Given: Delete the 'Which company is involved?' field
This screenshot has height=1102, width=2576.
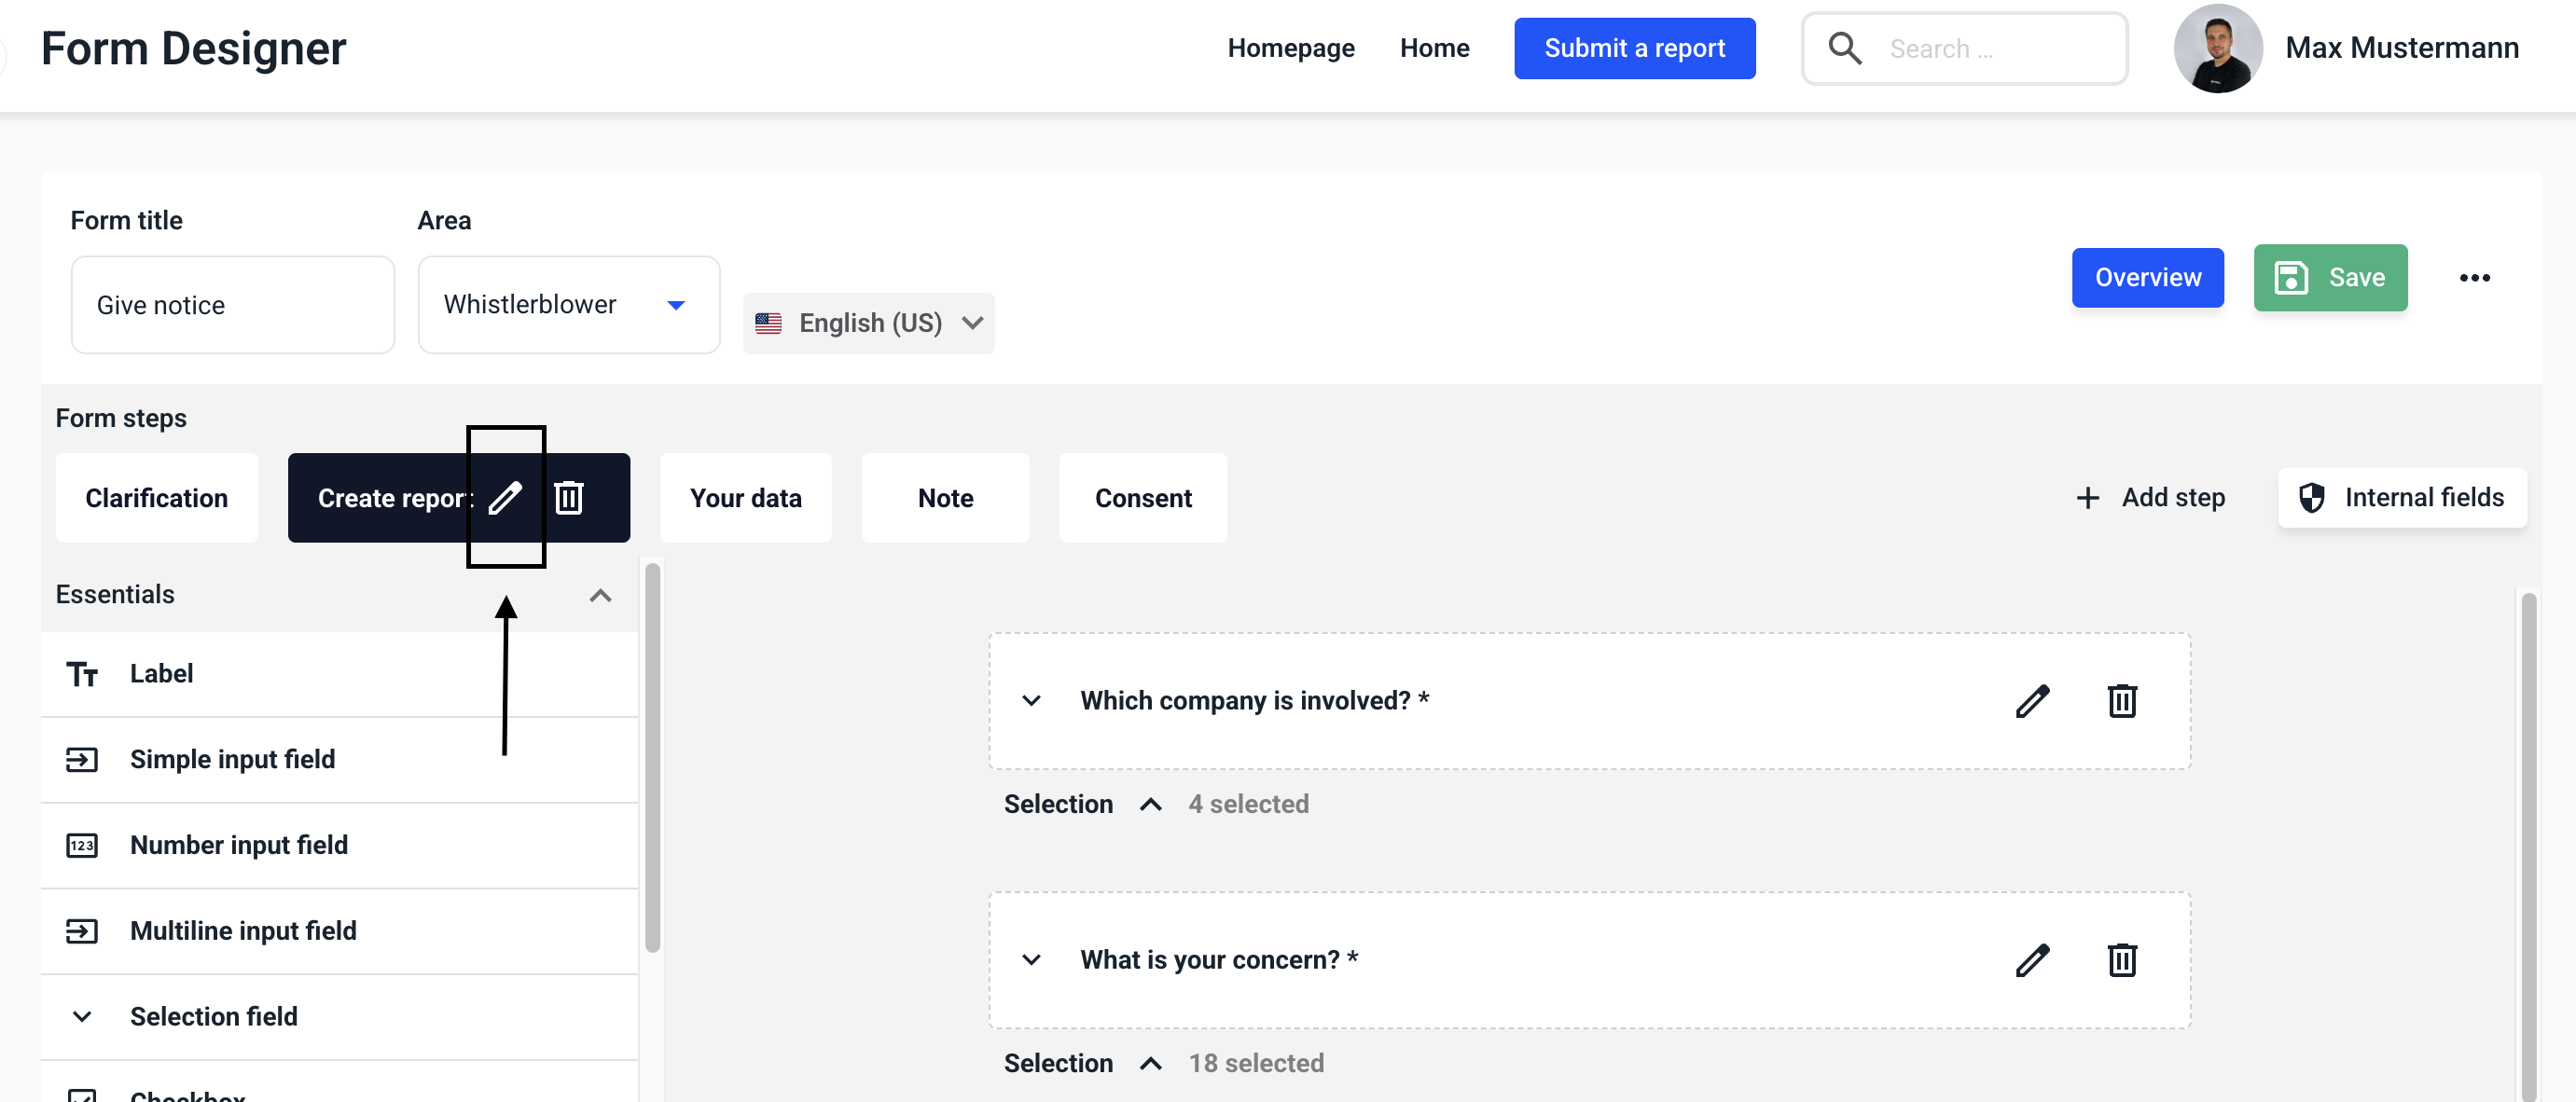Looking at the screenshot, I should 2122,701.
